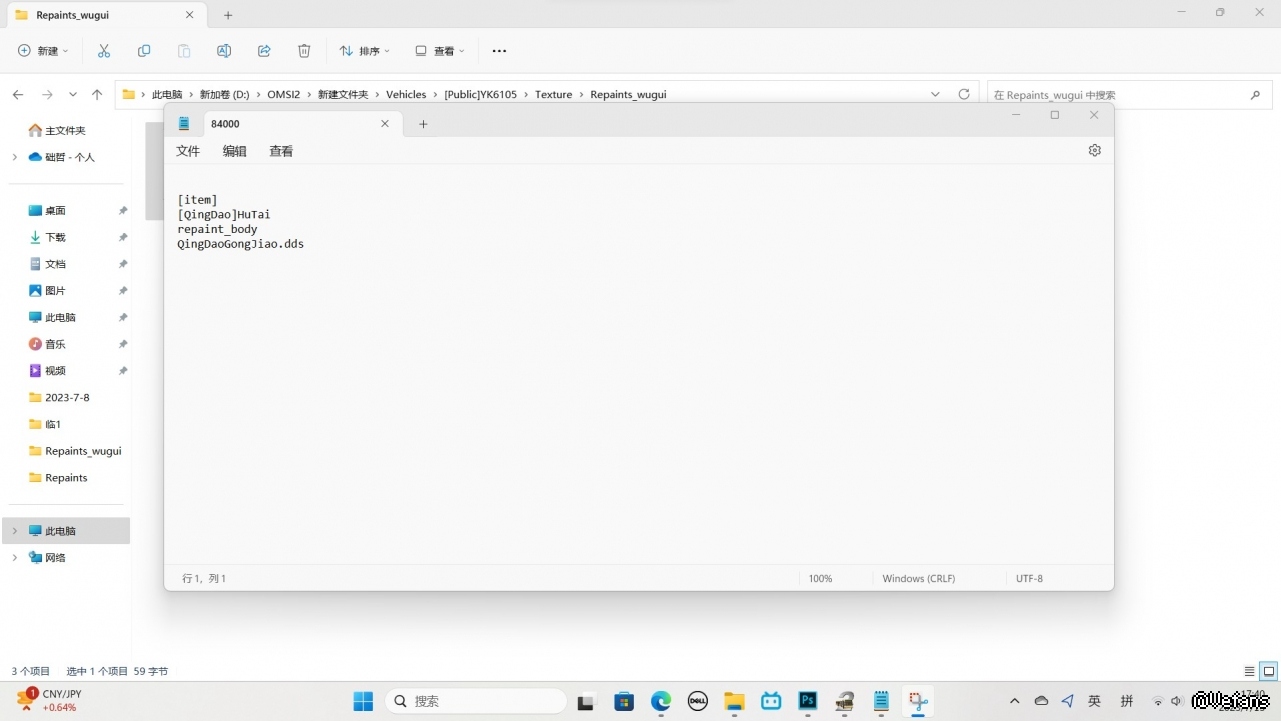Click the OneDrive cloud tray icon
Image resolution: width=1281 pixels, height=721 pixels.
tap(1041, 701)
